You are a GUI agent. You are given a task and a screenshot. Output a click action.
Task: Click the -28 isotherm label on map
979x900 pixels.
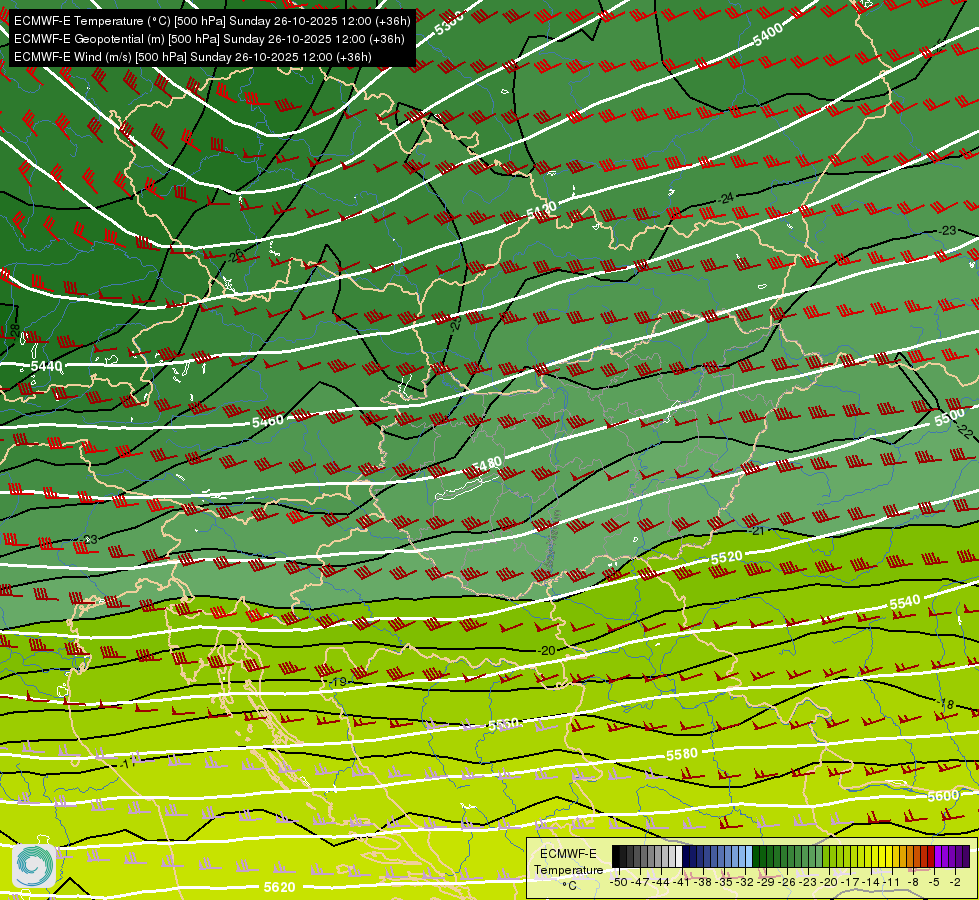pyautogui.click(x=15, y=330)
